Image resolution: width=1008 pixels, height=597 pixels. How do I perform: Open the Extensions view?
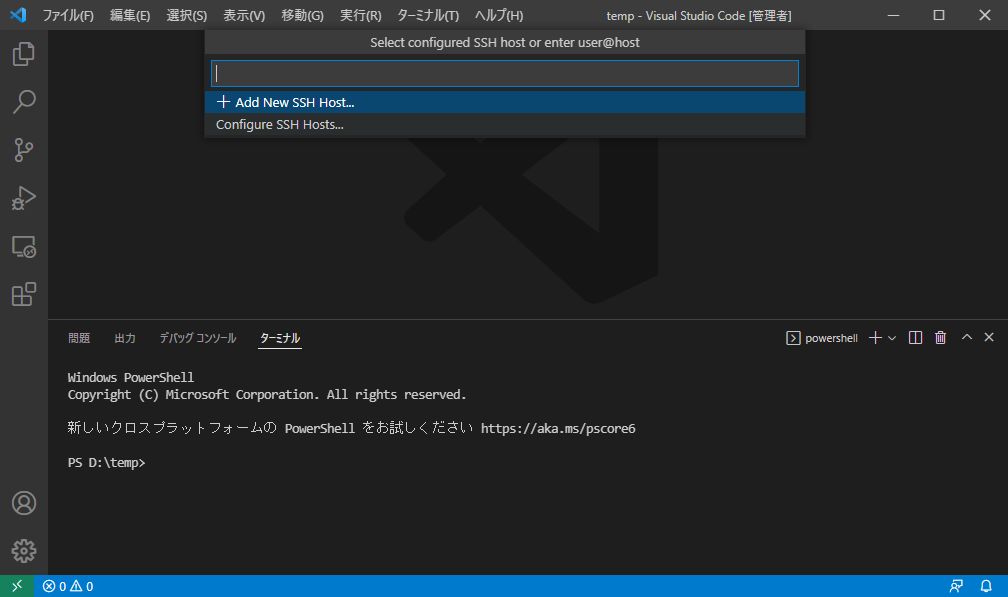(24, 294)
